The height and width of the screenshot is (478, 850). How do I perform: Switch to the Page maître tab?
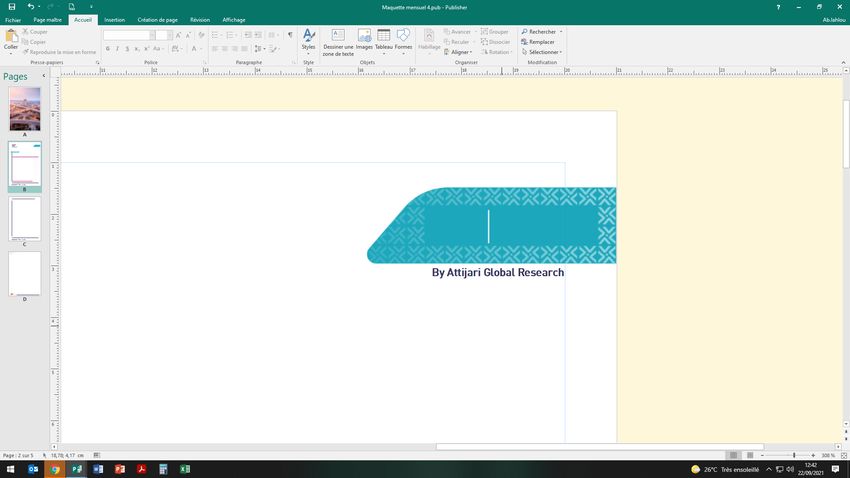click(x=48, y=20)
